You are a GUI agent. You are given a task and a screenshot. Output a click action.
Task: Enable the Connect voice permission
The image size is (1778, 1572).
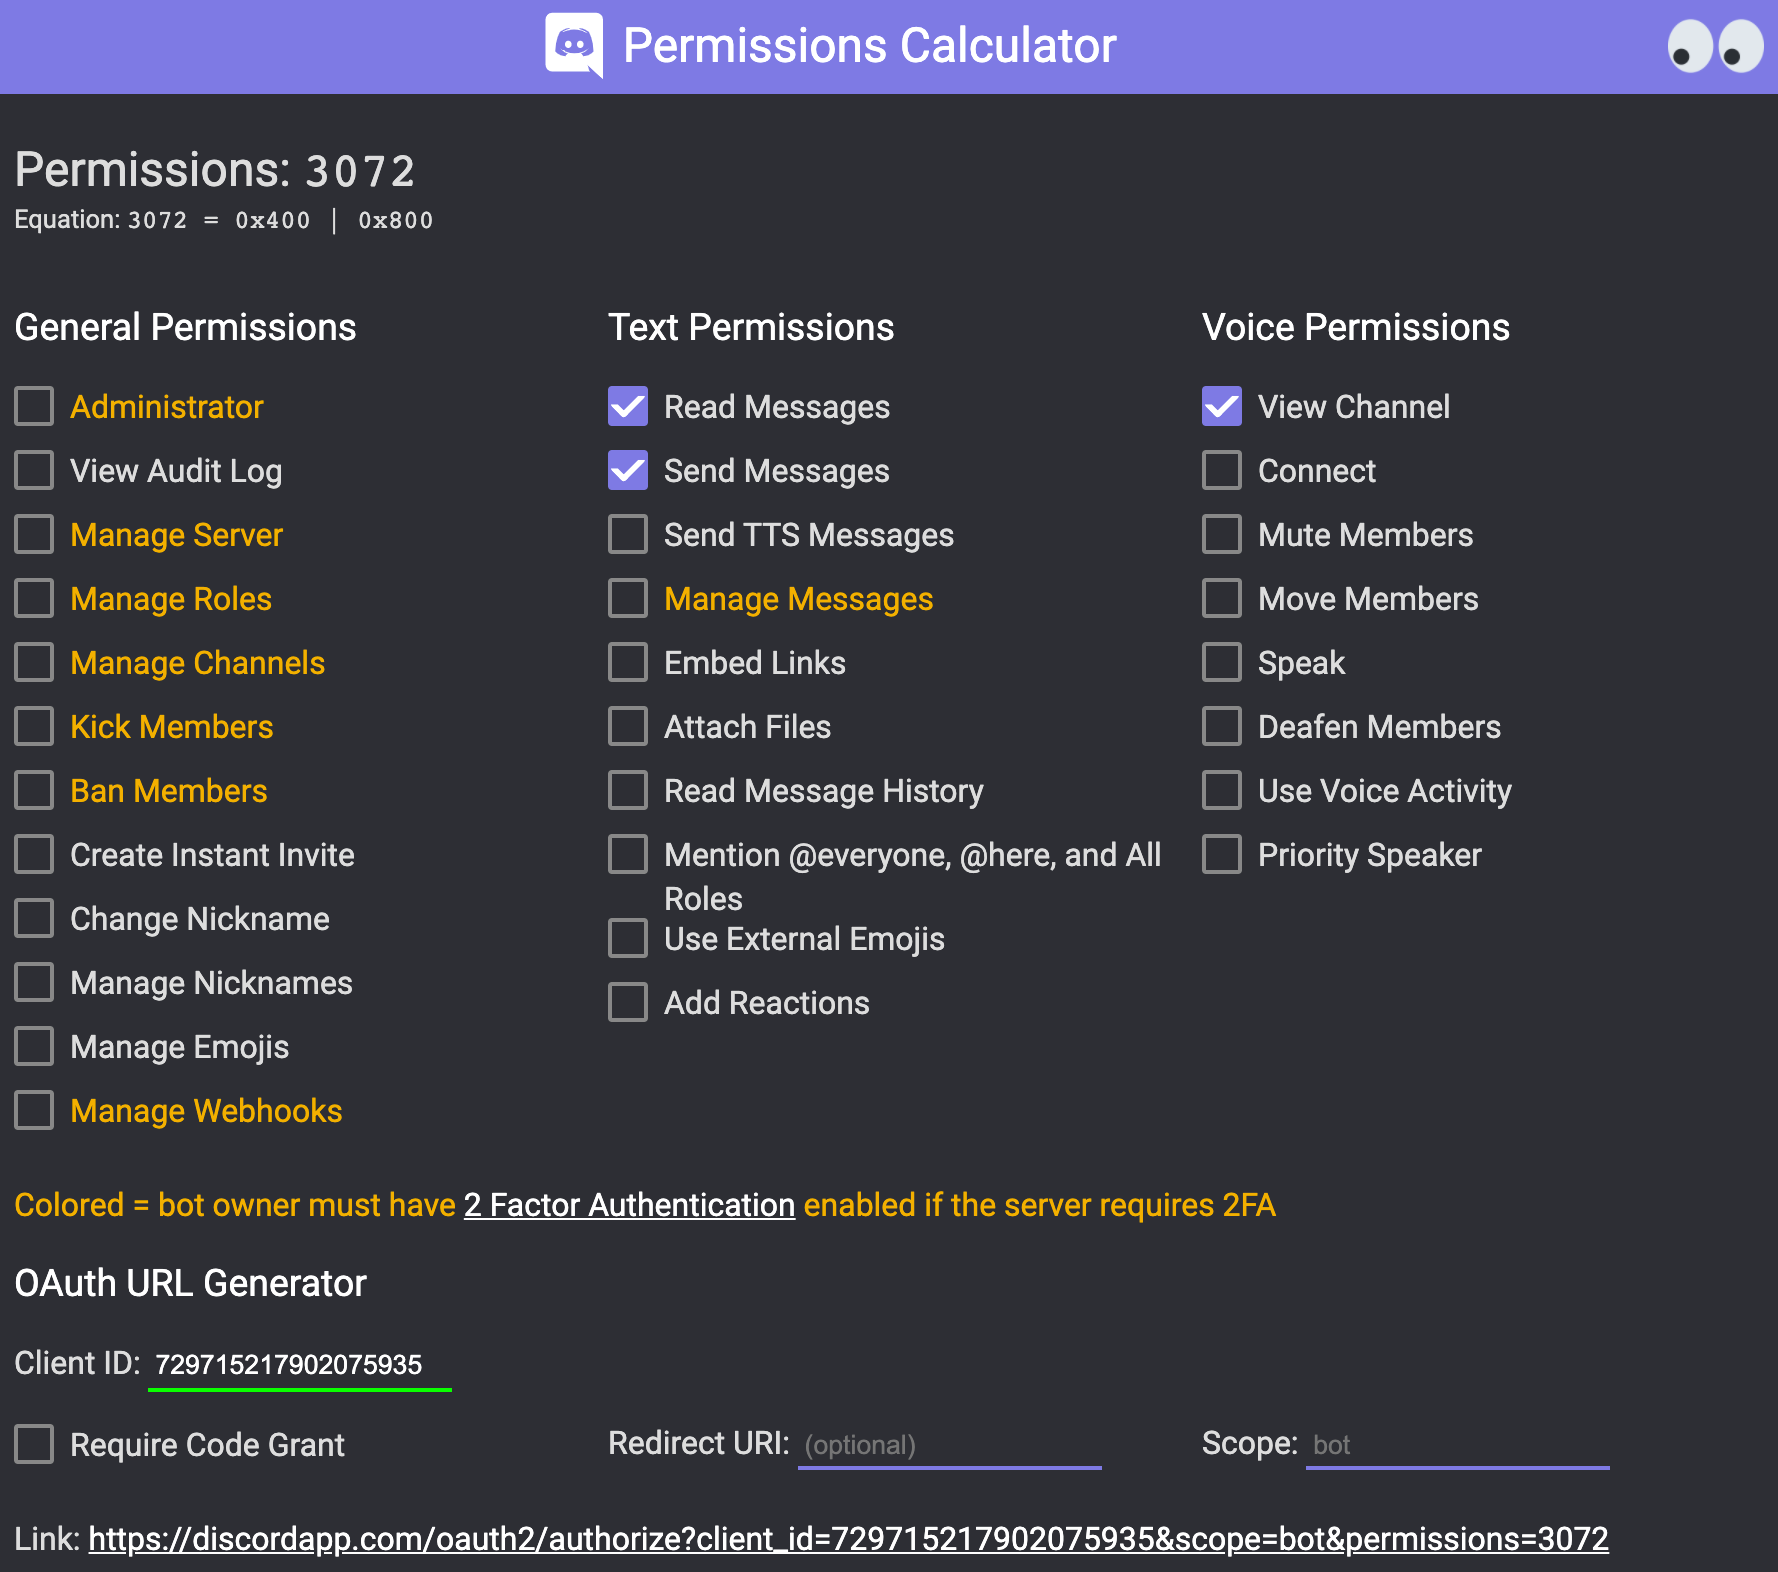coord(1222,470)
